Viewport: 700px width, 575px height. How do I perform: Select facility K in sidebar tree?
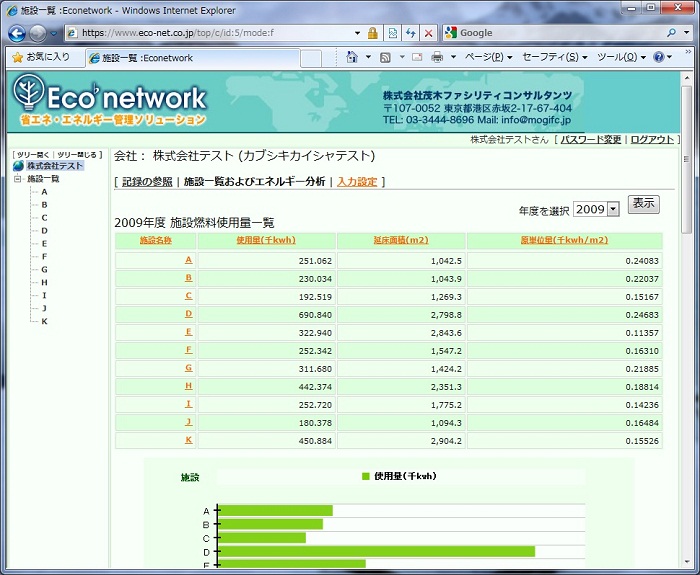click(x=44, y=321)
